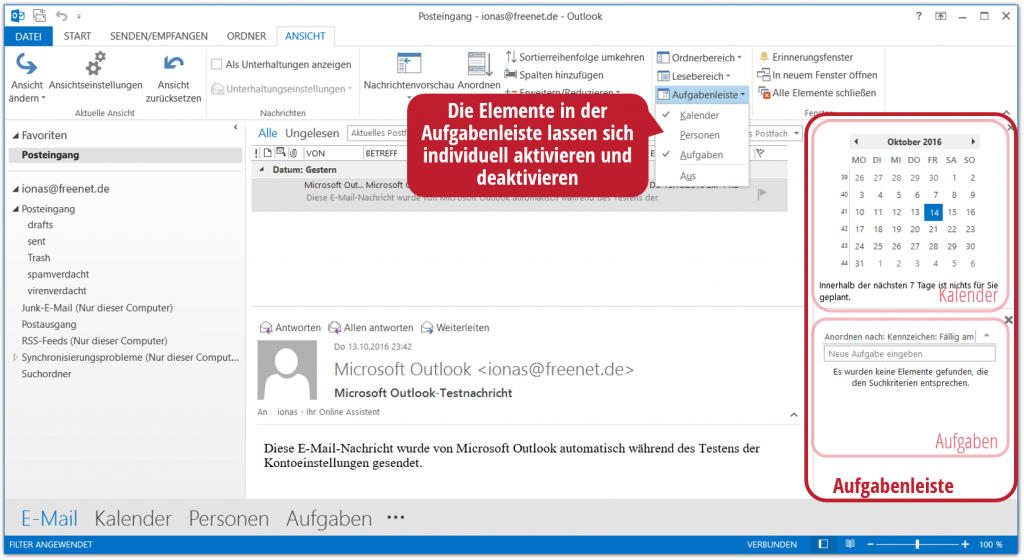1024x560 pixels.
Task: Show Alle messages filter
Action: [268, 133]
